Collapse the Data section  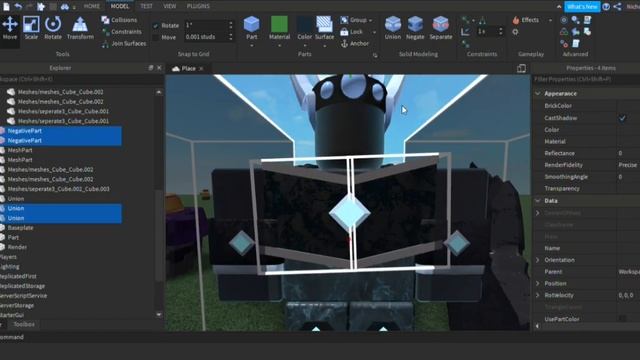coord(538,201)
